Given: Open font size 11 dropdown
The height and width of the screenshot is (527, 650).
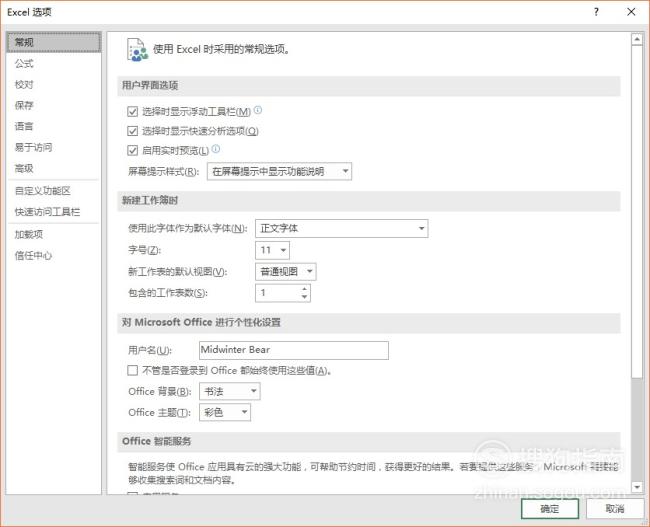Looking at the screenshot, I should 272,250.
